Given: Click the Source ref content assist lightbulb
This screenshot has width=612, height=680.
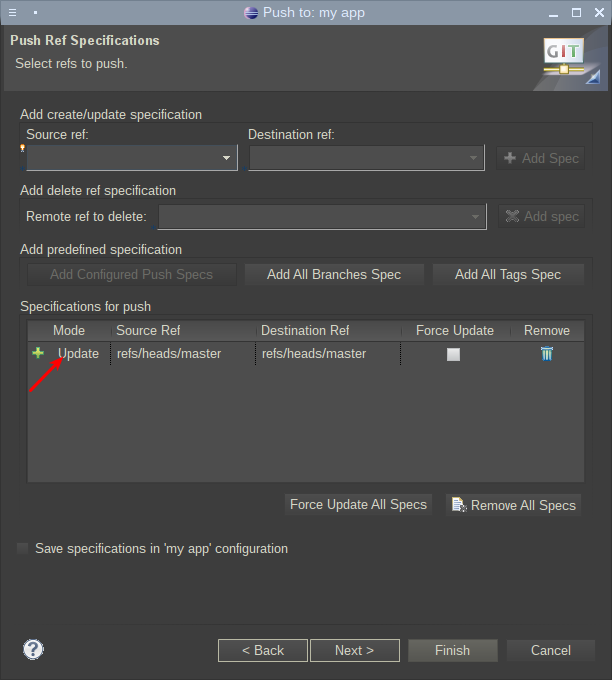Looking at the screenshot, I should (x=22, y=148).
